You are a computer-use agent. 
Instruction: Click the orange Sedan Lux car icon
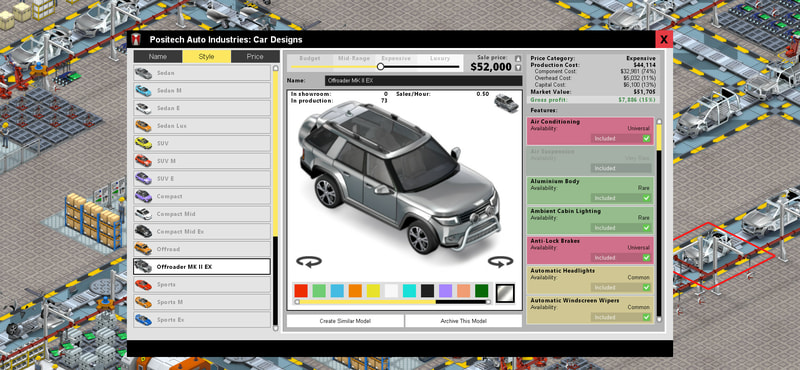click(x=143, y=126)
